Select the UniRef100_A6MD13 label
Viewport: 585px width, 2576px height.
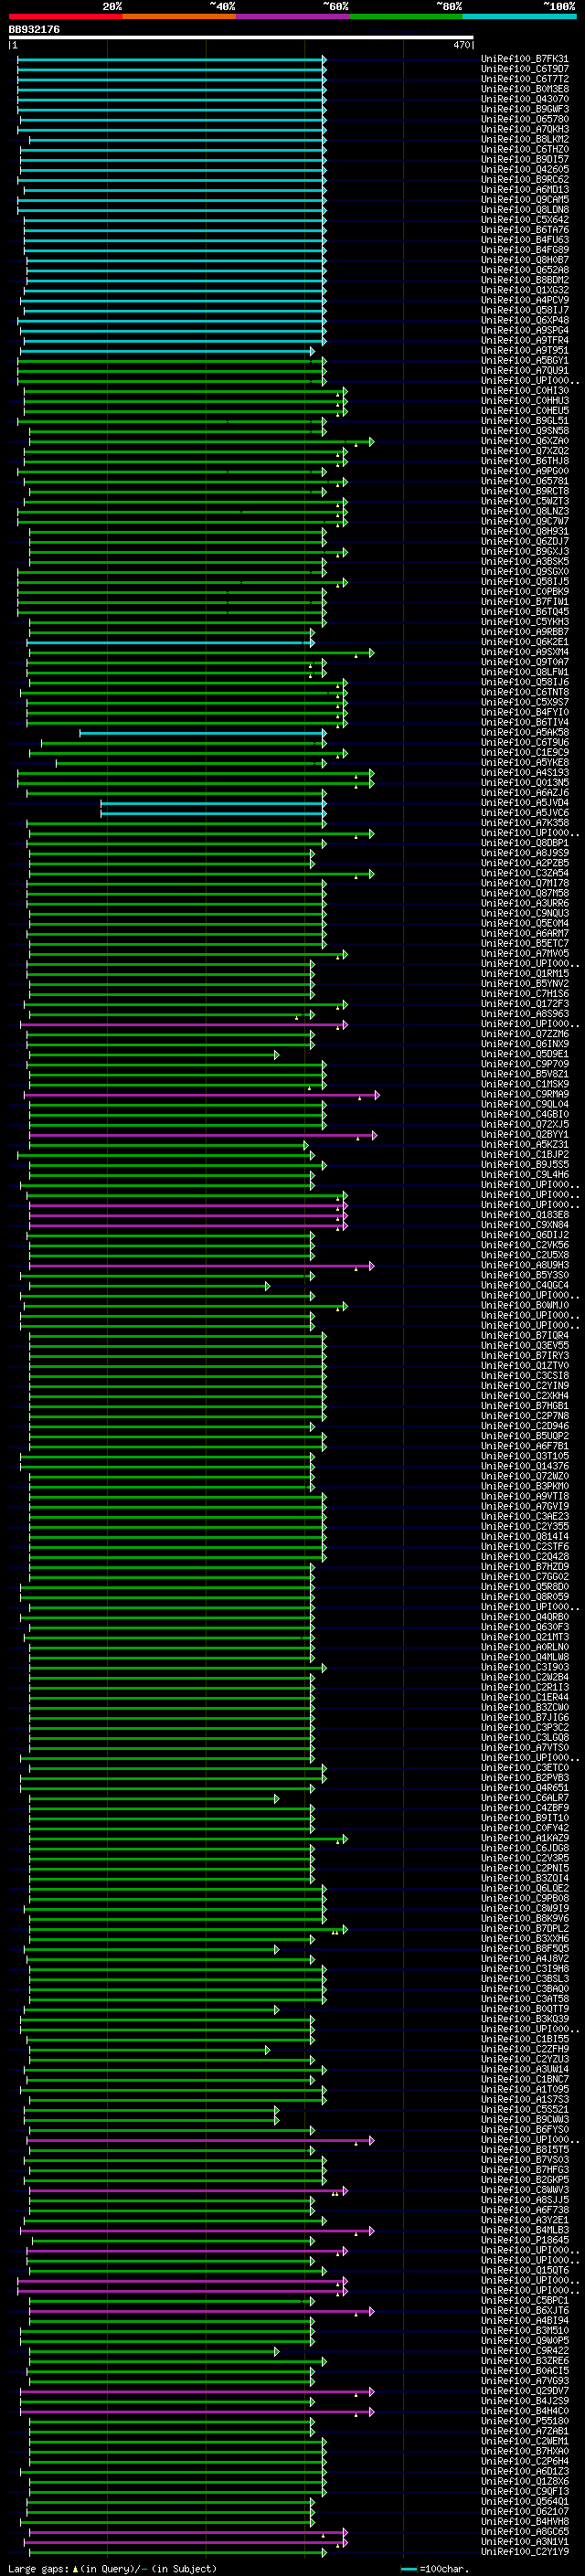click(x=525, y=189)
